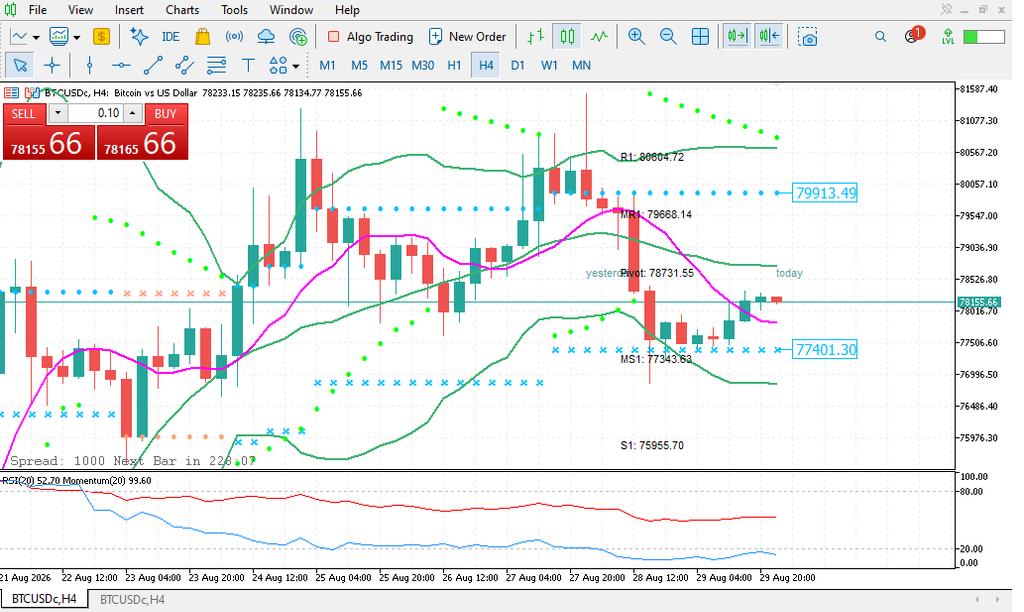The height and width of the screenshot is (612, 1024).
Task: Open the File menu
Action: 38,10
